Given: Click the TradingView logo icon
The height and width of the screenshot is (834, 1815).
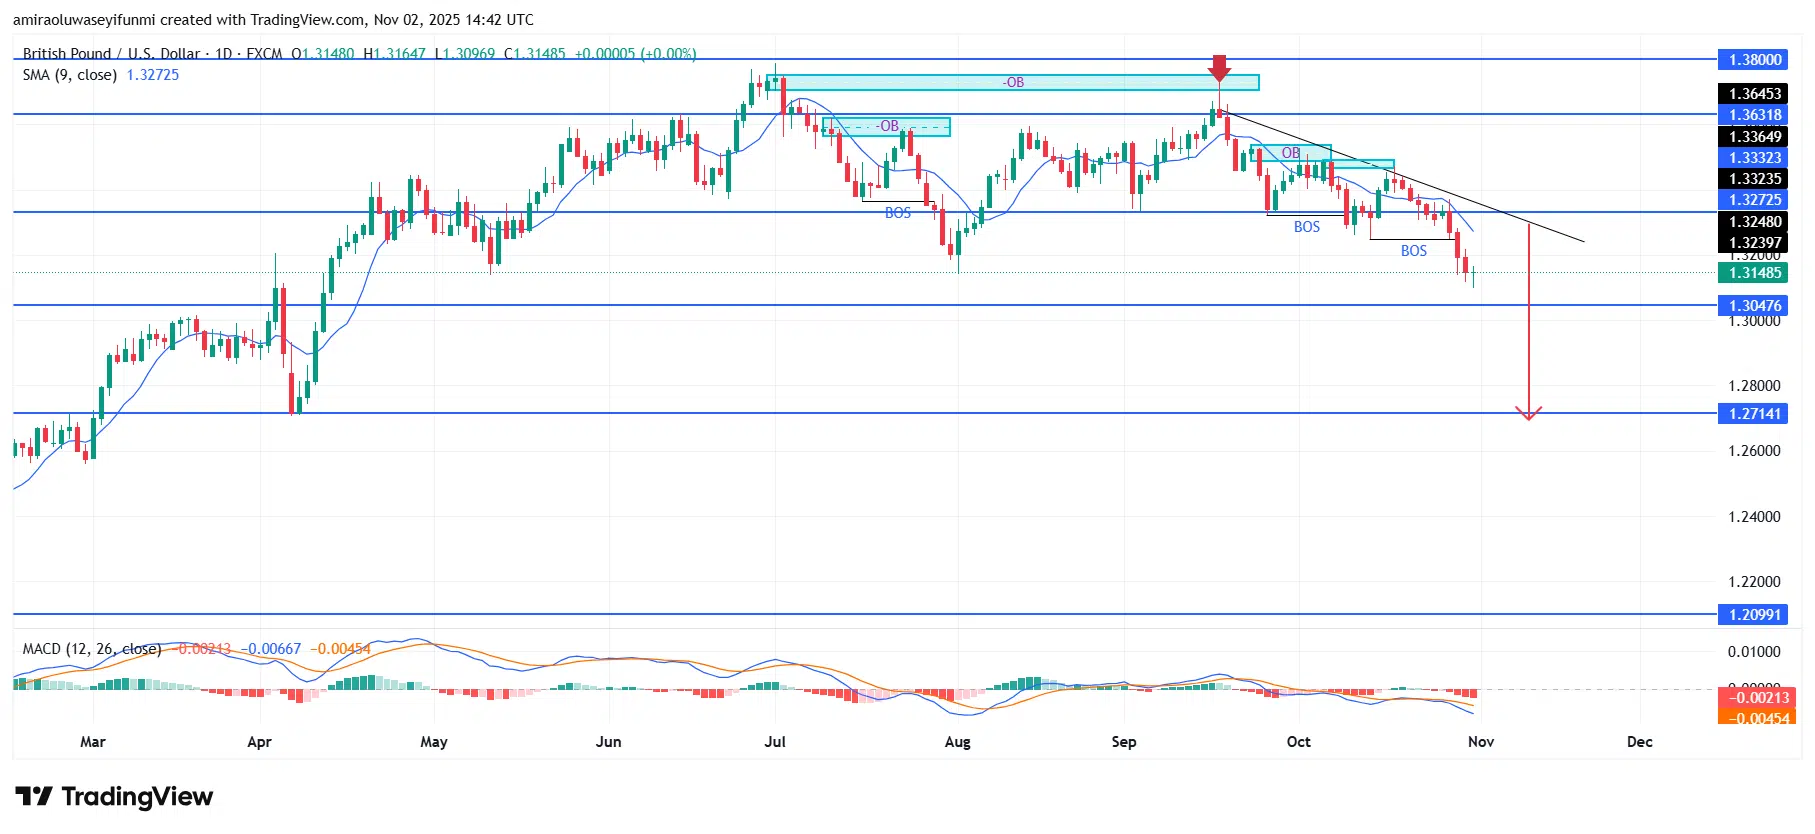Looking at the screenshot, I should pos(34,797).
